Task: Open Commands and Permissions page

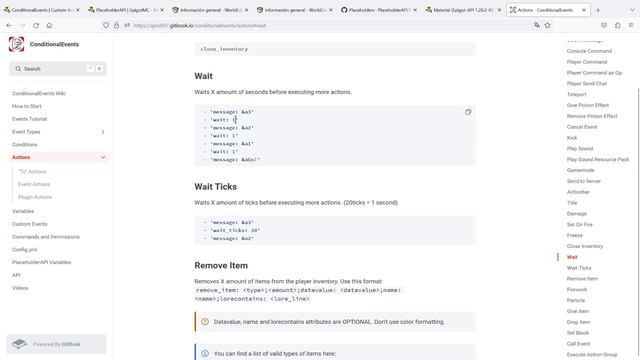Action: coord(46,237)
